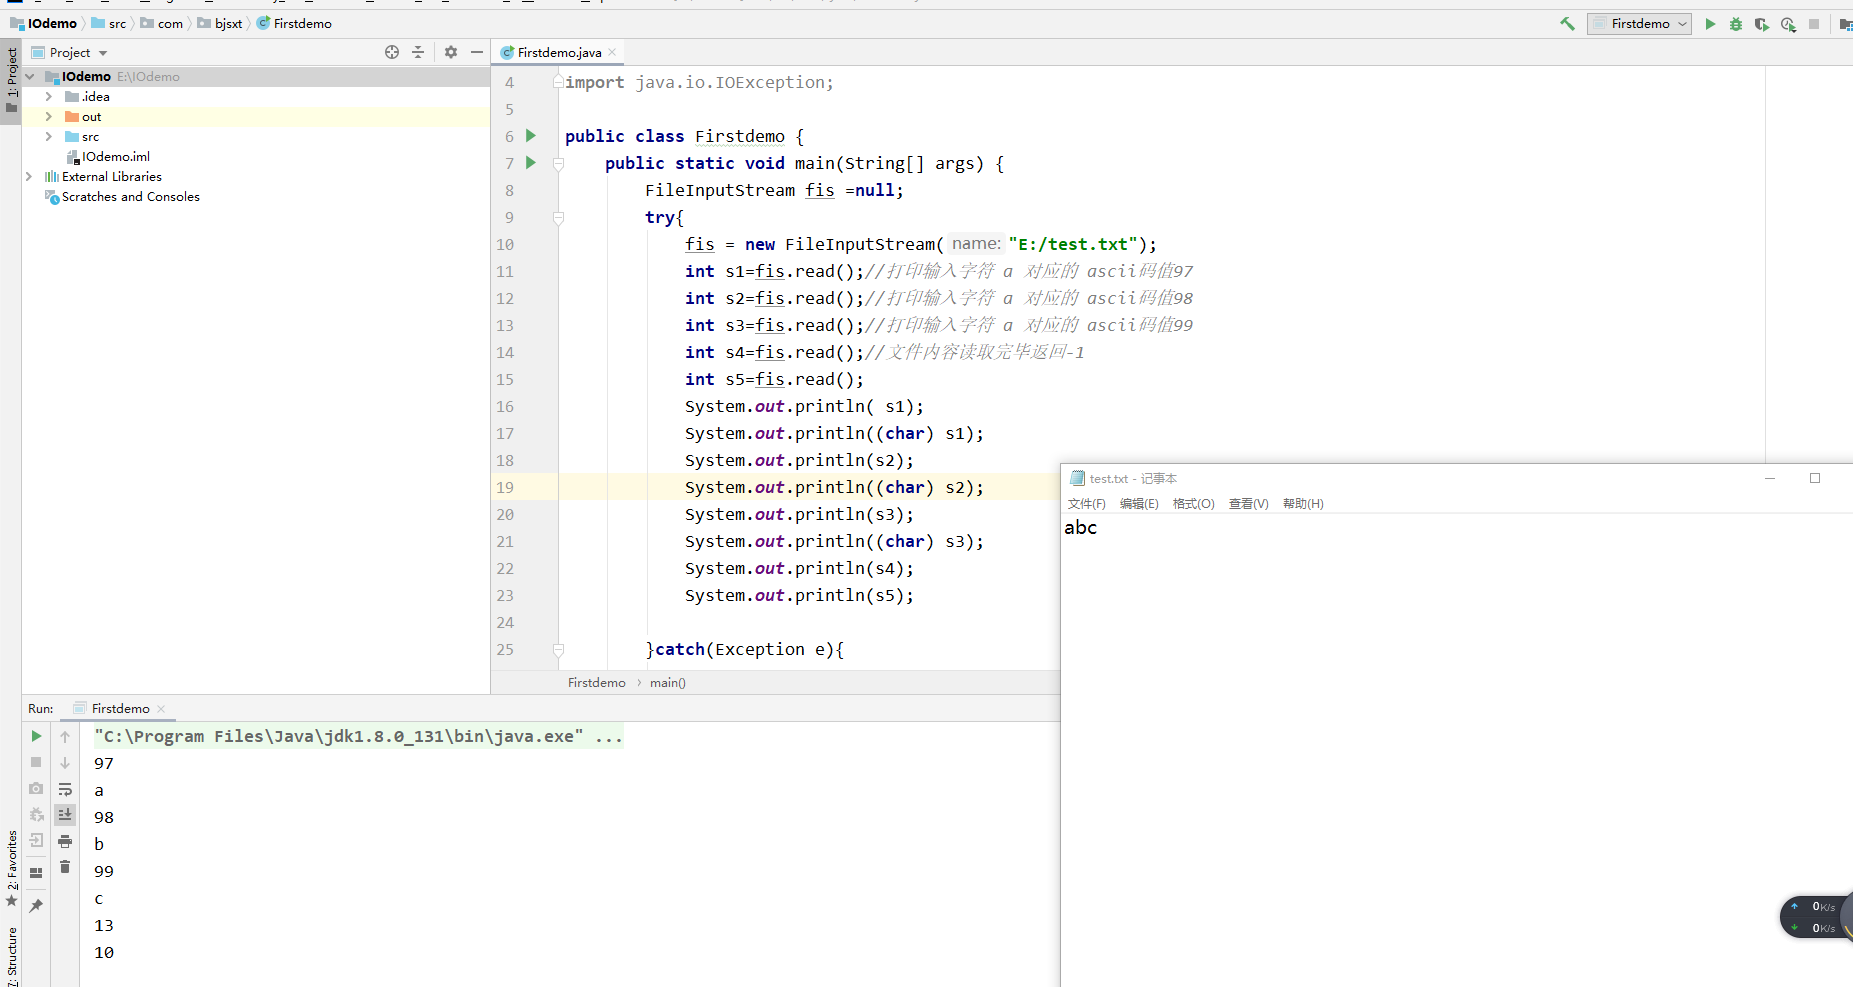Open the 文件(F) menu in Notepad

tap(1087, 503)
